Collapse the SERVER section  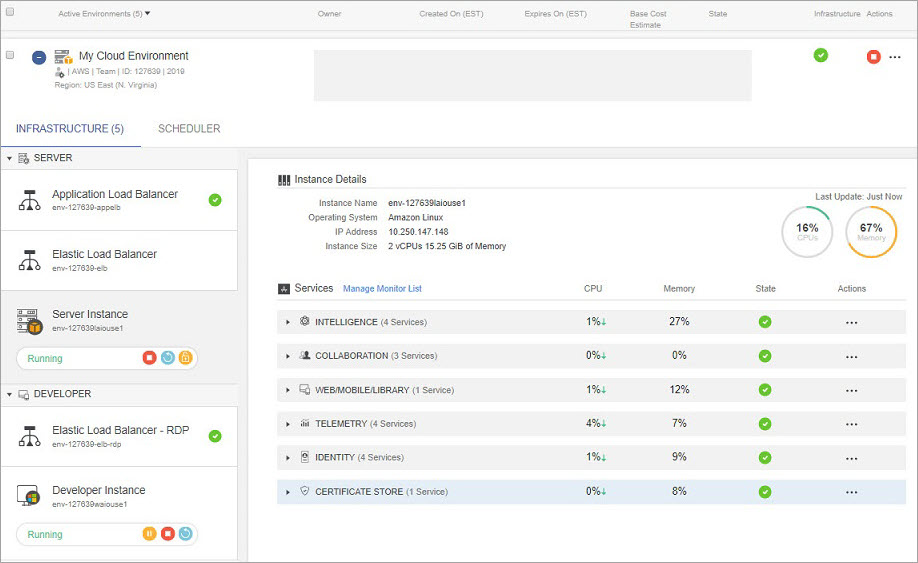[x=9, y=158]
